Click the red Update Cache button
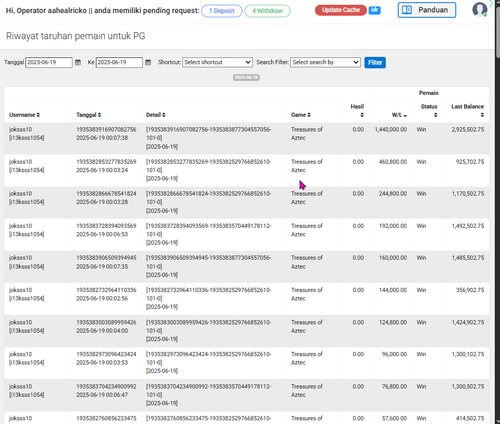The image size is (500, 424). click(x=341, y=10)
